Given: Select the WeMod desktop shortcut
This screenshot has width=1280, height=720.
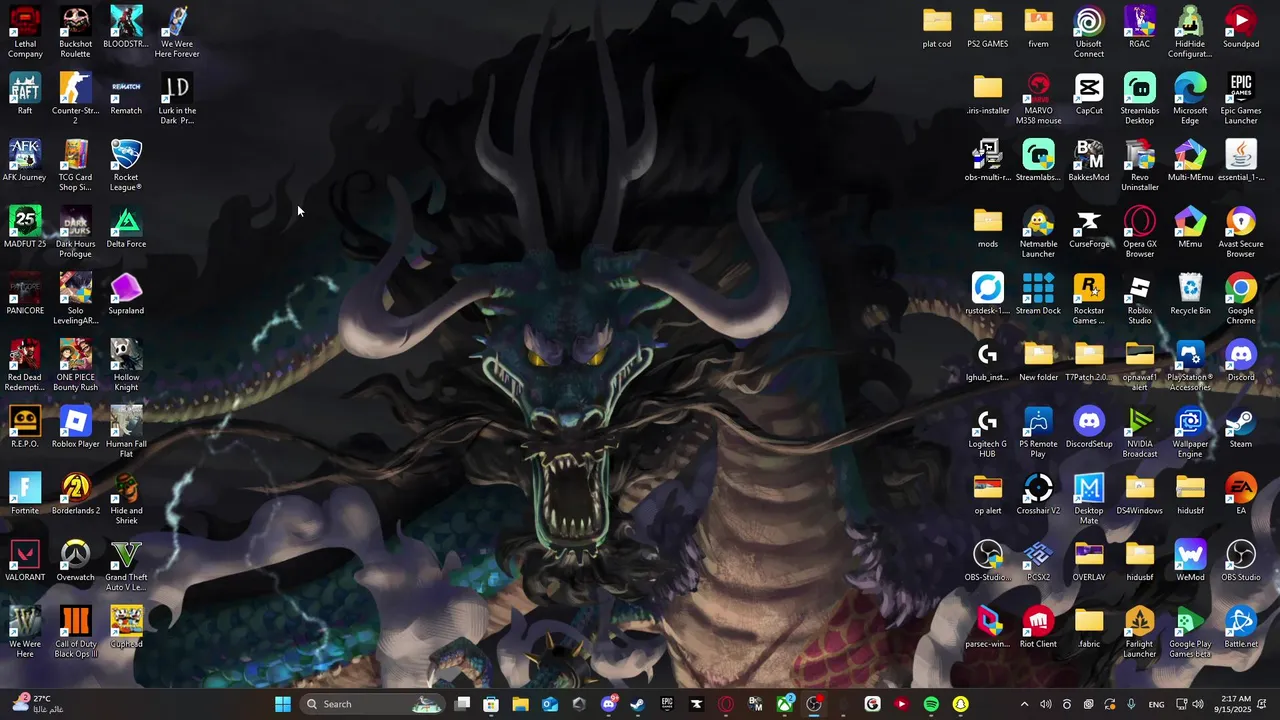Looking at the screenshot, I should [x=1190, y=562].
